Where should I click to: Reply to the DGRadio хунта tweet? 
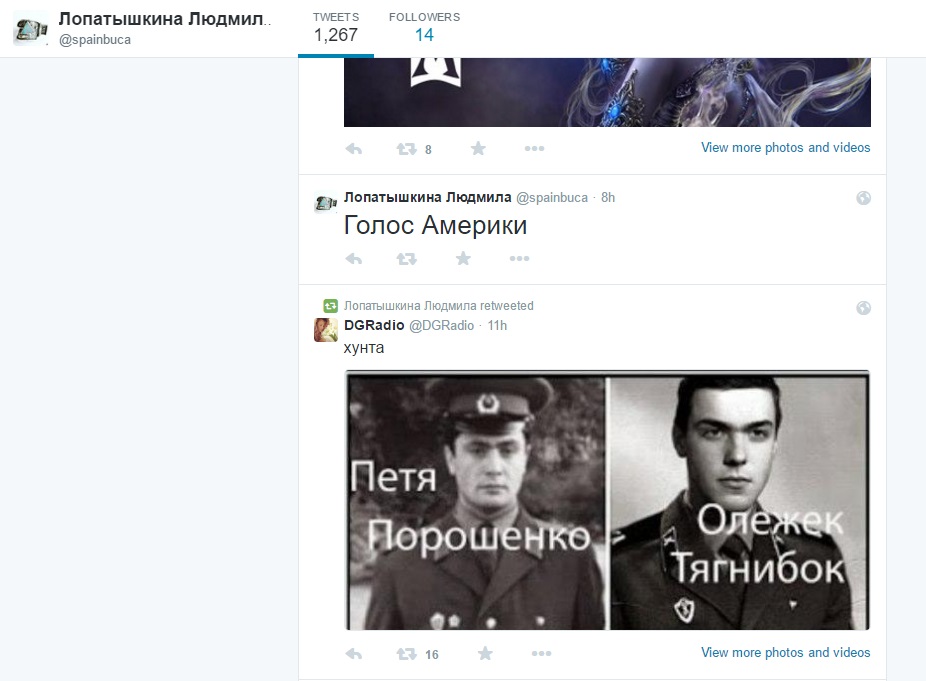pyautogui.click(x=353, y=654)
